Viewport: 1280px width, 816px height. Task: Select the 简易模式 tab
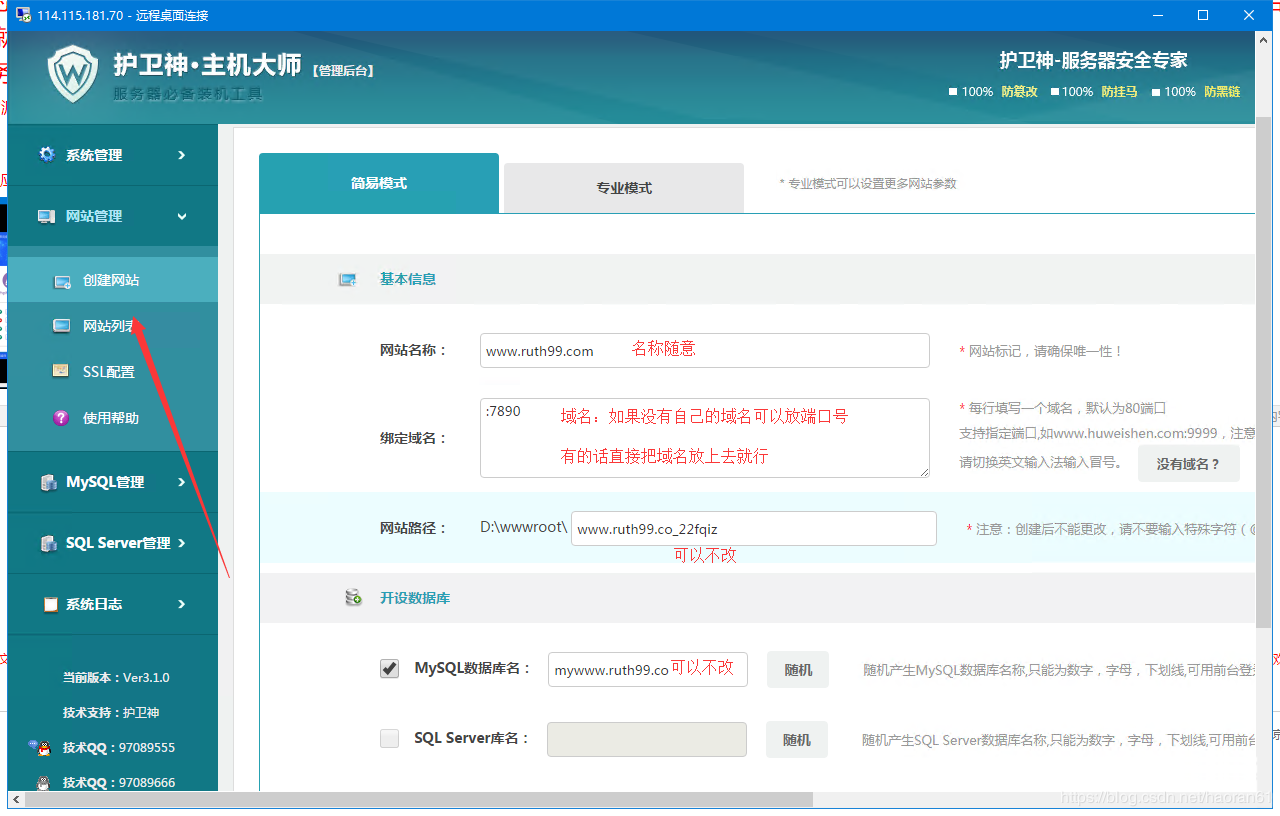tap(378, 183)
